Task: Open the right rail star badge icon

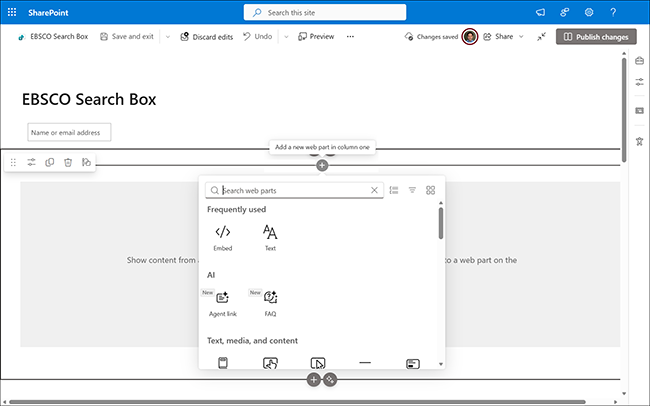Action: pyautogui.click(x=639, y=141)
